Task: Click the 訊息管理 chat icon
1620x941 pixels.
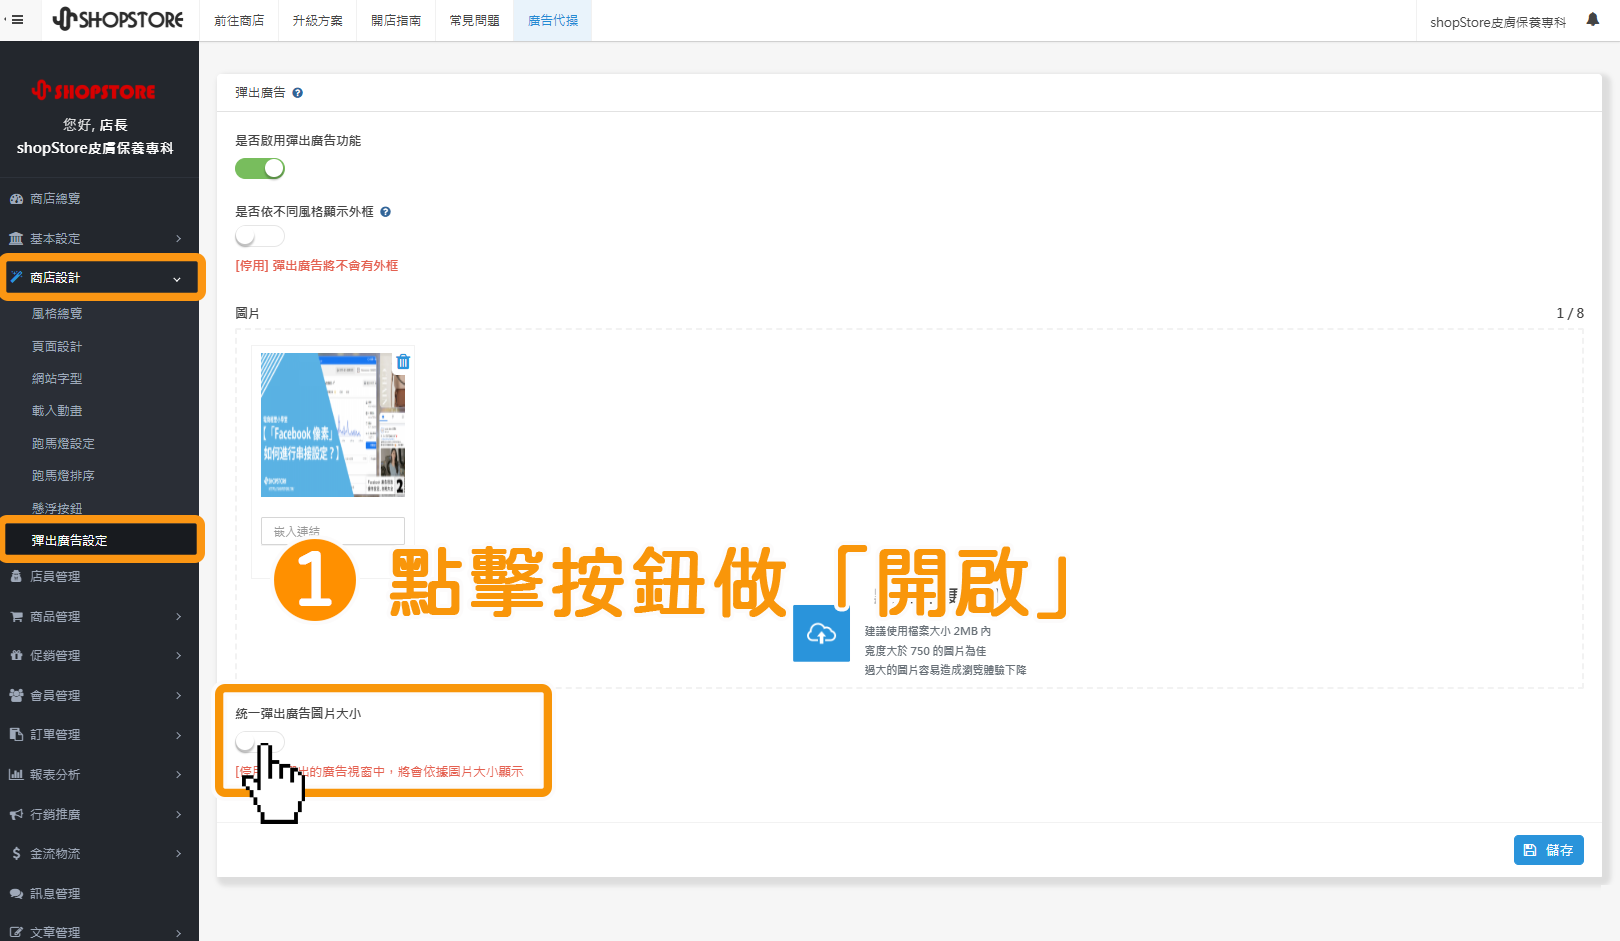Action: [x=16, y=894]
